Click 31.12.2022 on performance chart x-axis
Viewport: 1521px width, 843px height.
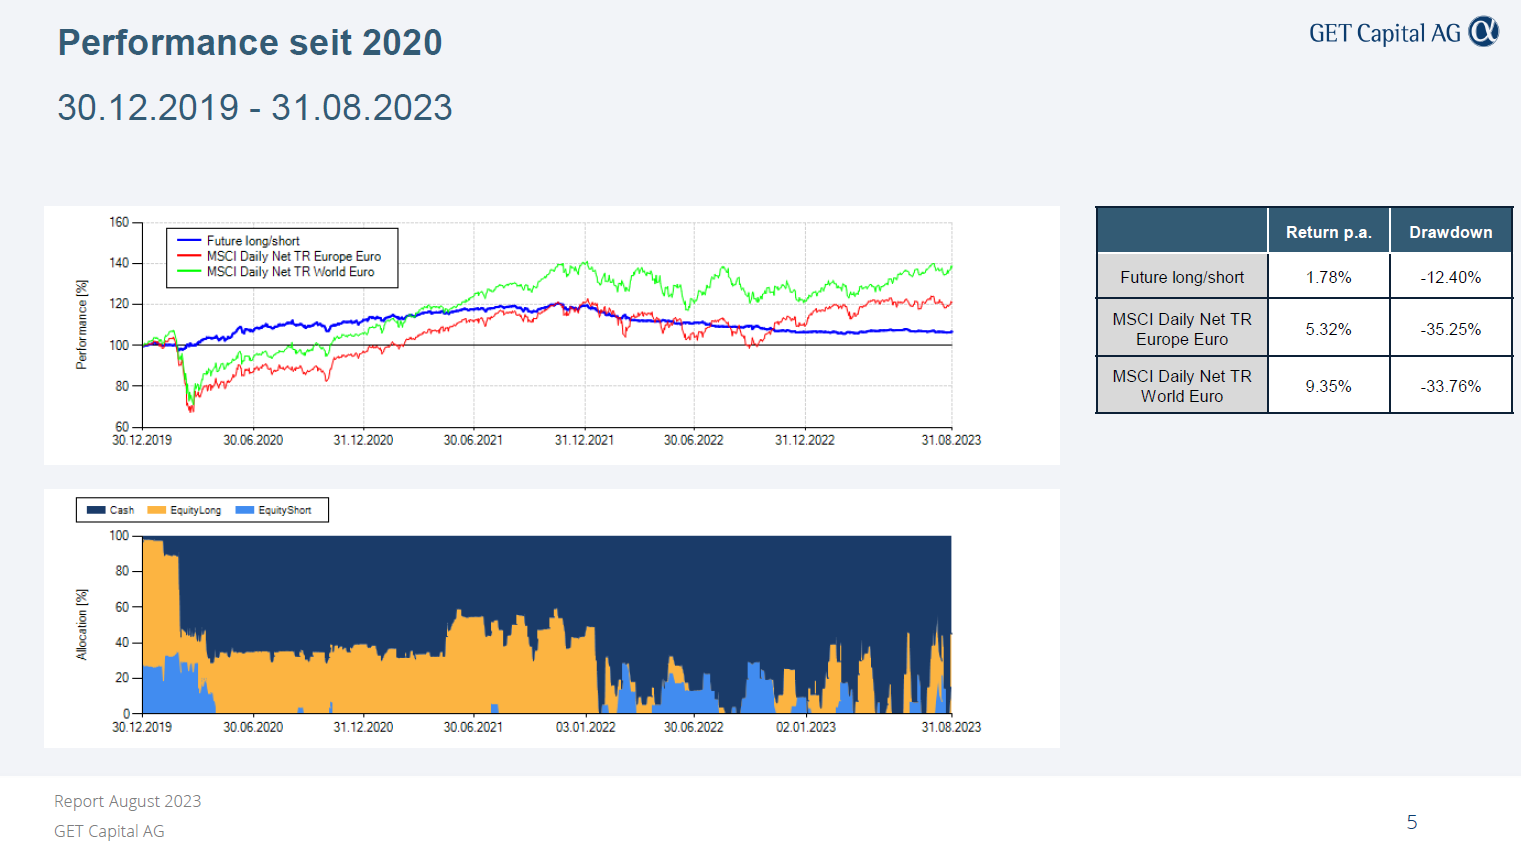click(804, 440)
